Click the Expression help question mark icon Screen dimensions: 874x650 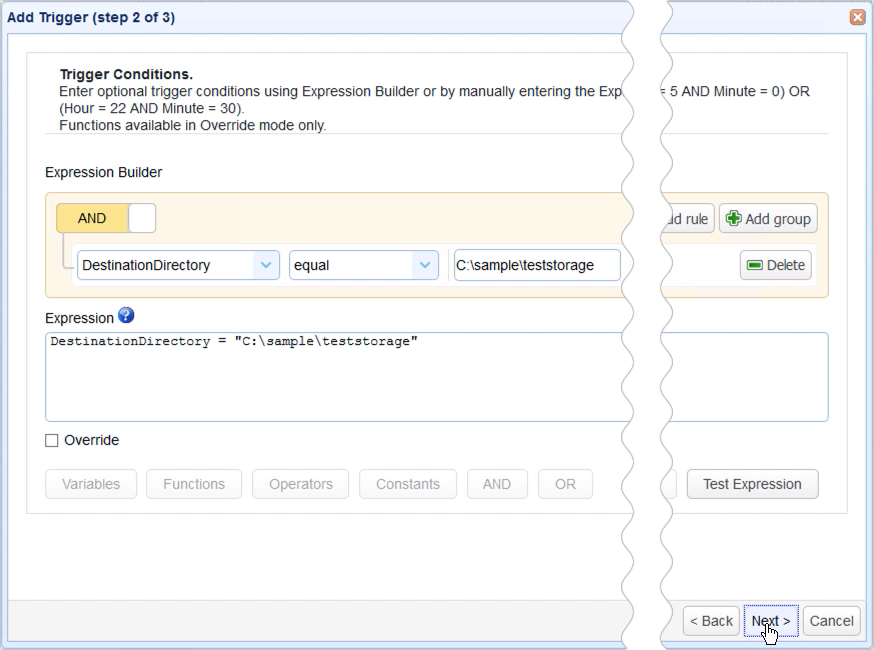coord(124,317)
